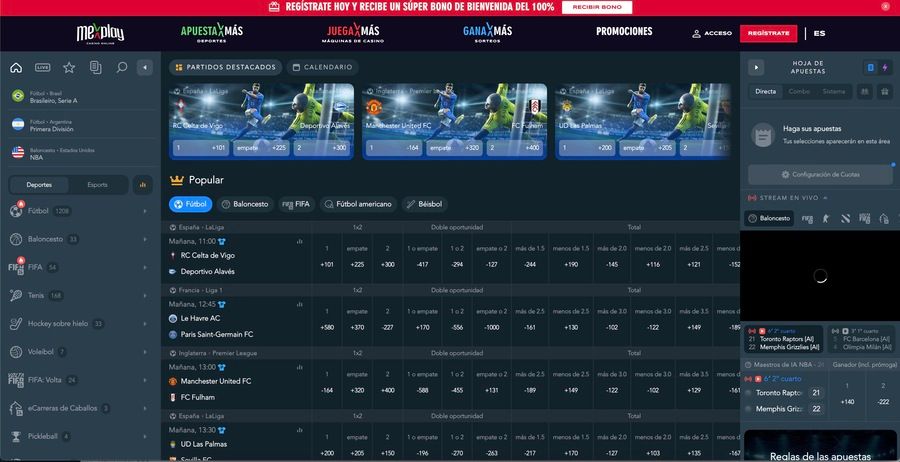Switch to Calendario tab
The width and height of the screenshot is (900, 462).
point(323,67)
